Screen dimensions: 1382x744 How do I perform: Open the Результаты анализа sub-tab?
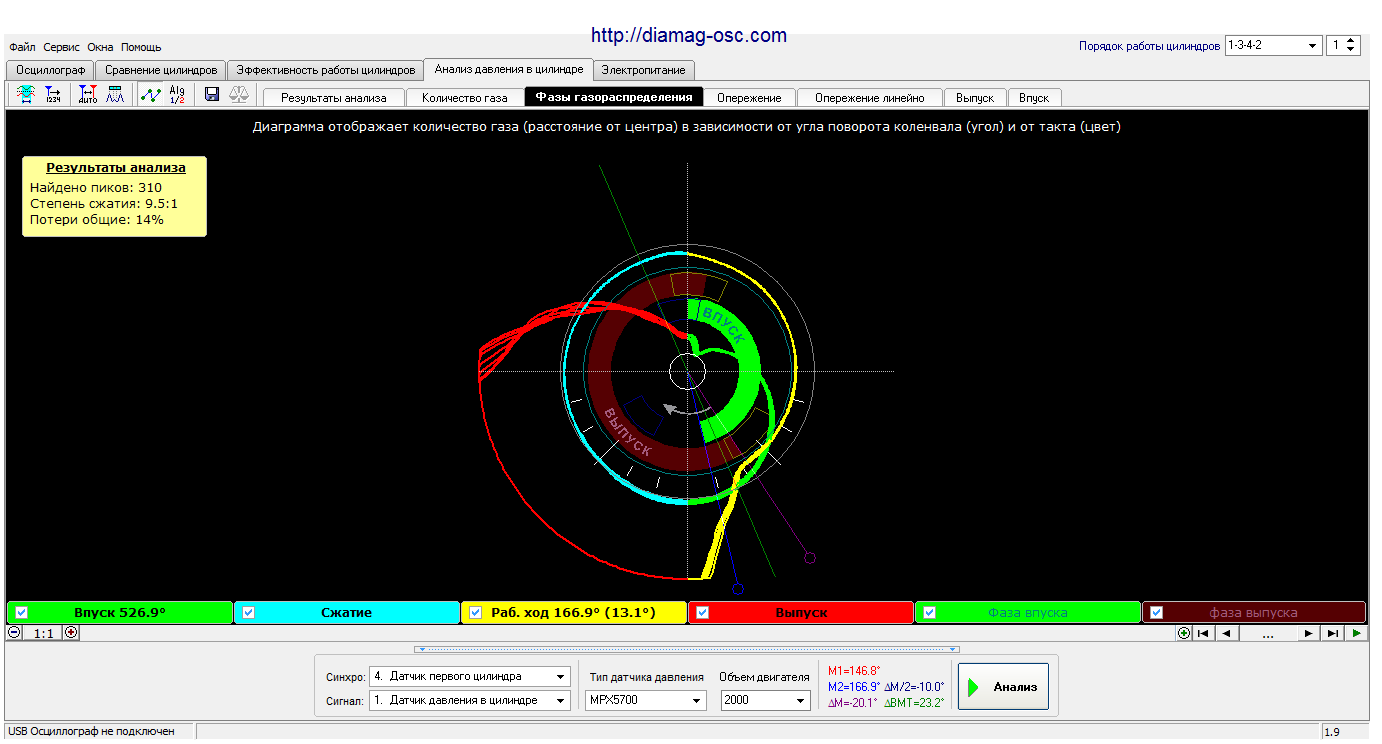333,98
